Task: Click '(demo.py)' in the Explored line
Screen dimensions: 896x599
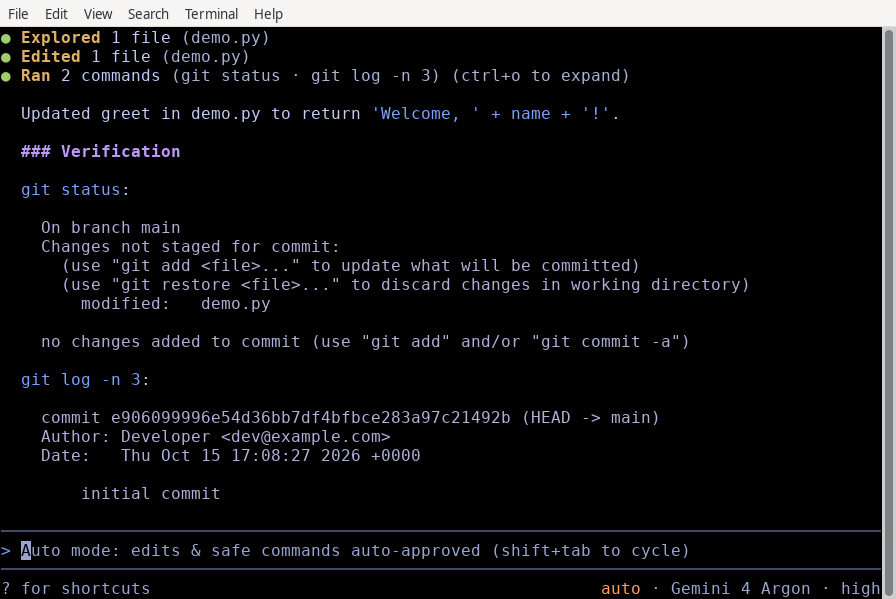Action: pyautogui.click(x=226, y=38)
